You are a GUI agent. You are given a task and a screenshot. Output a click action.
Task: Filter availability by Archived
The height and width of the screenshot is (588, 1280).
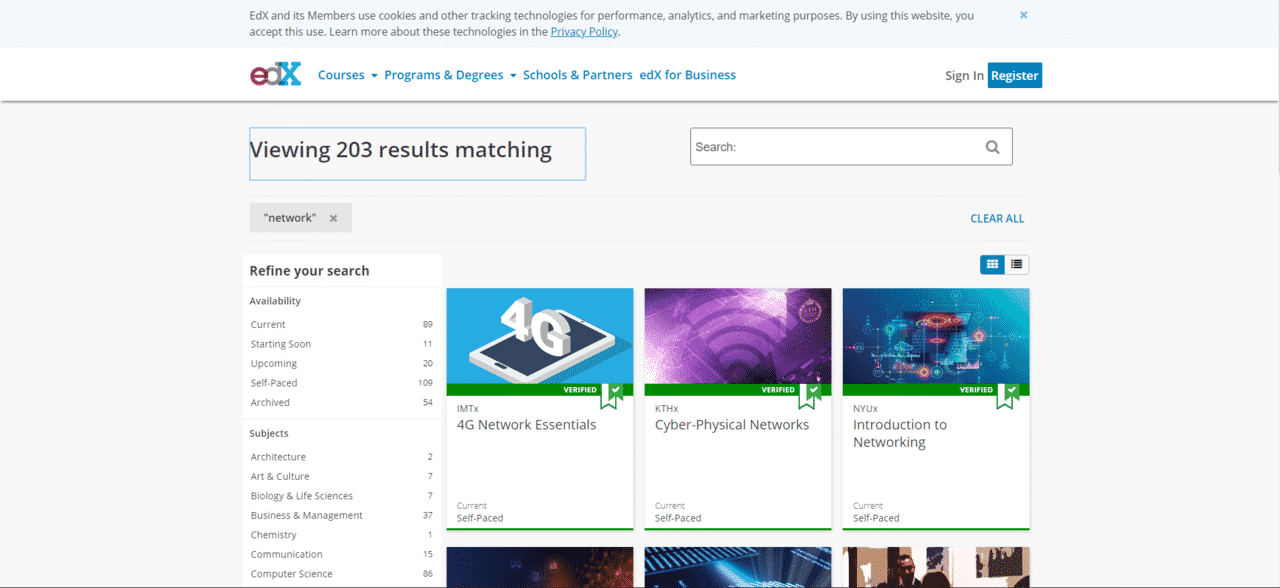[x=342, y=403]
